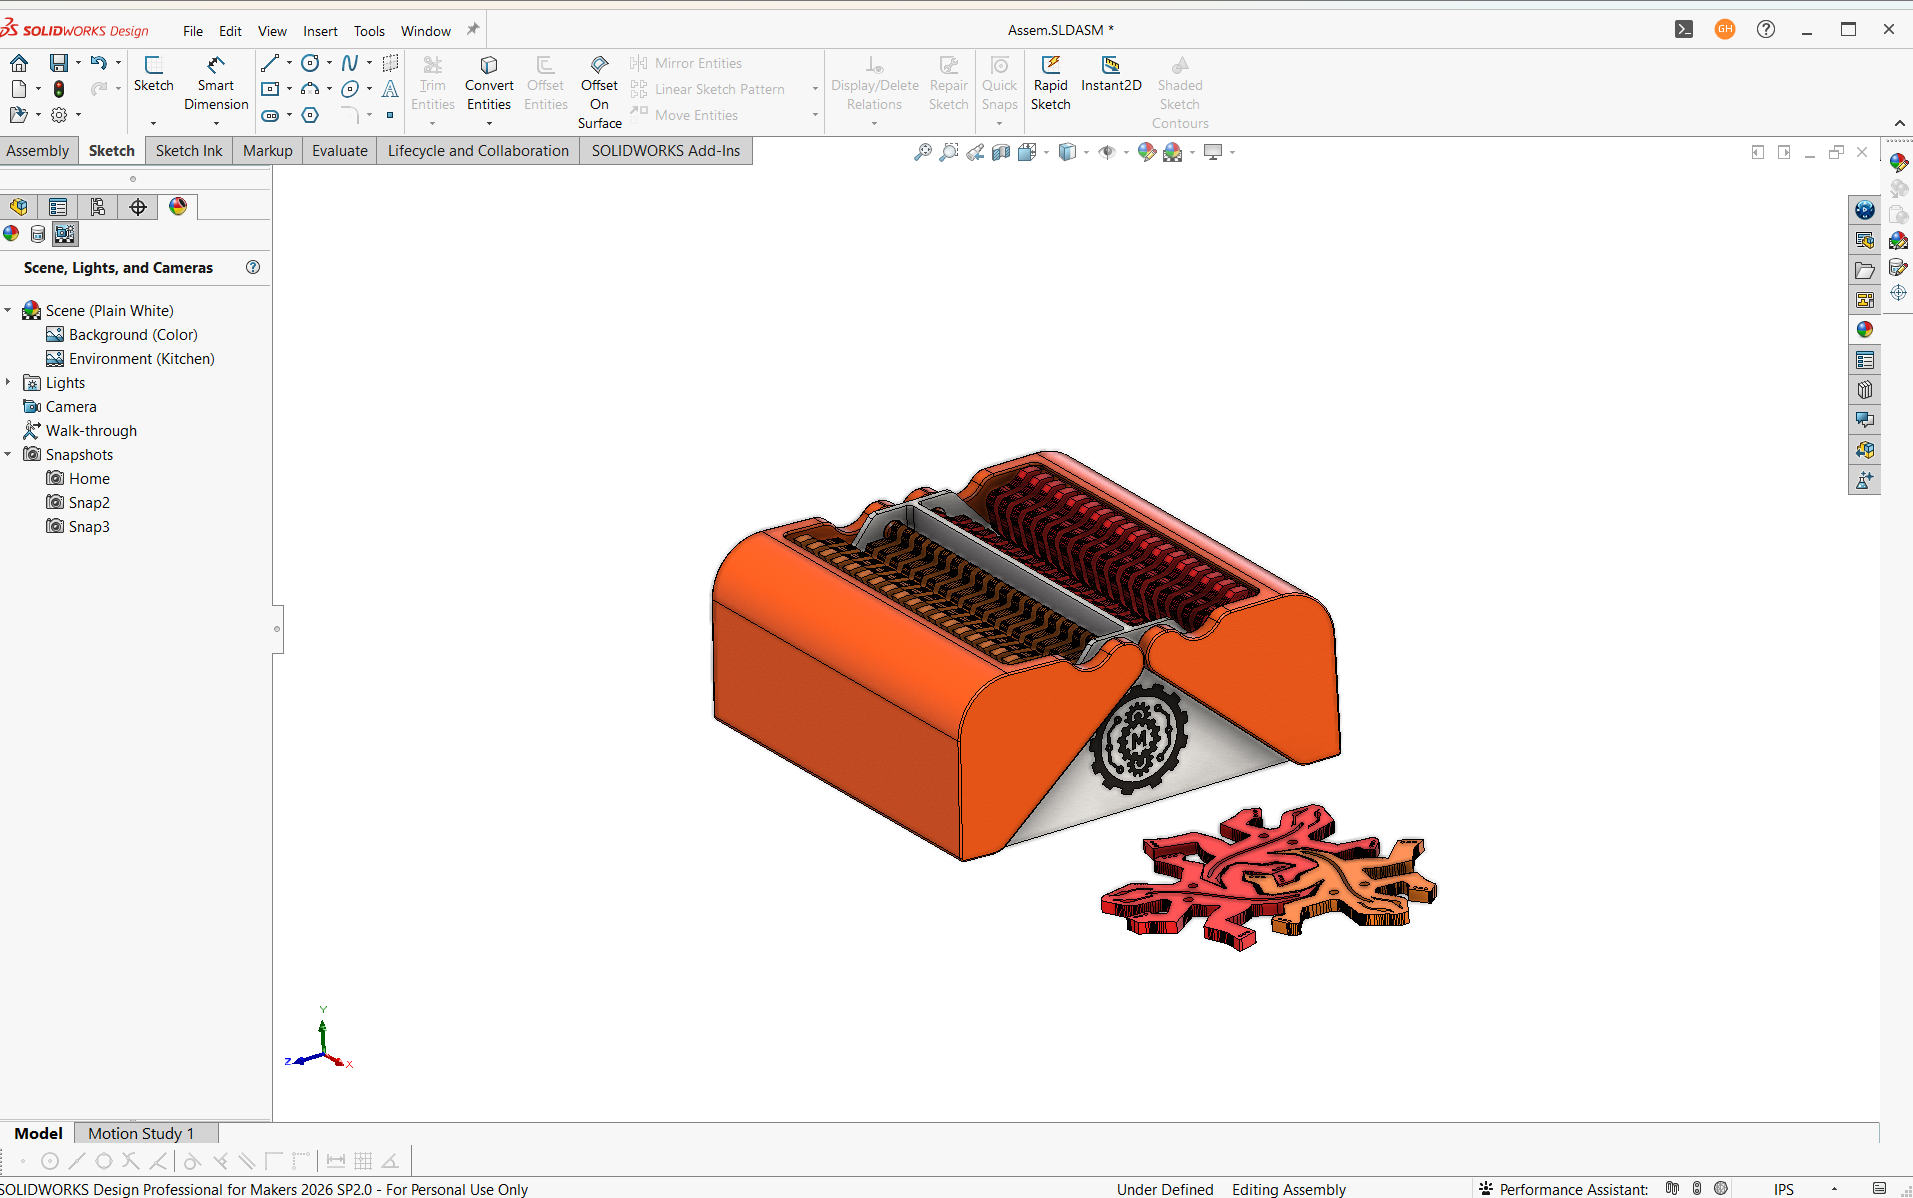Open the Appearances color sphere in task pane
This screenshot has width=1913, height=1198.
pos(1865,329)
